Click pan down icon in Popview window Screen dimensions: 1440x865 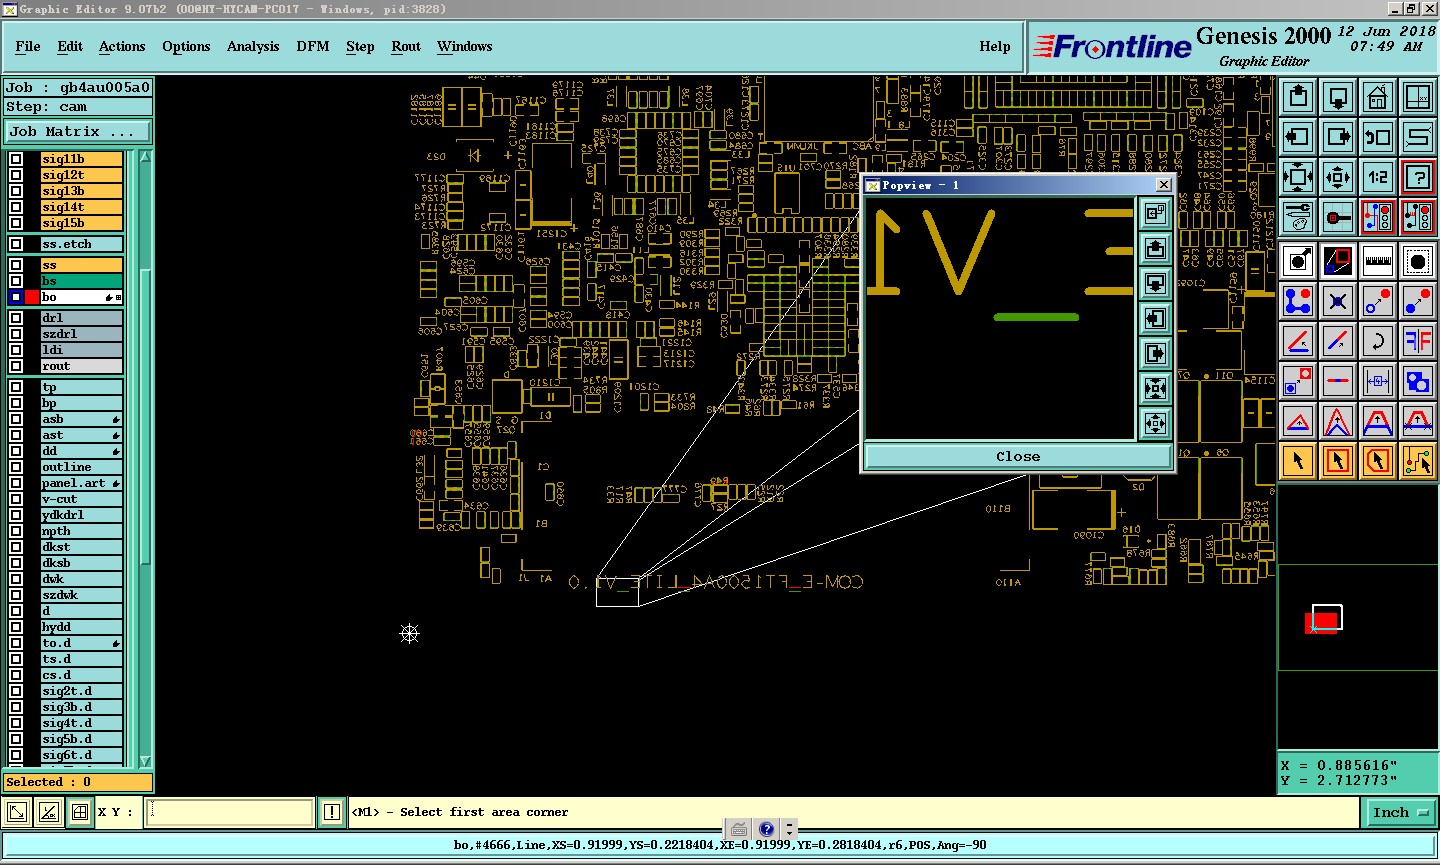(1155, 284)
